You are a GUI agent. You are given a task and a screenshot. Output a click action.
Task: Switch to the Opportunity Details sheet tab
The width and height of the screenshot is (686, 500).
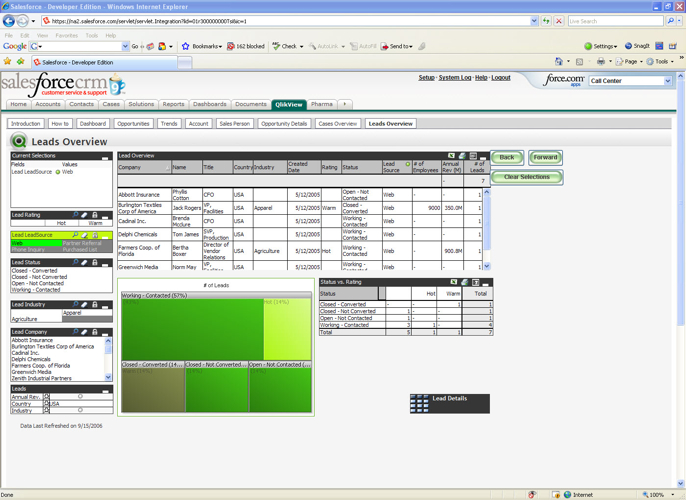click(284, 124)
